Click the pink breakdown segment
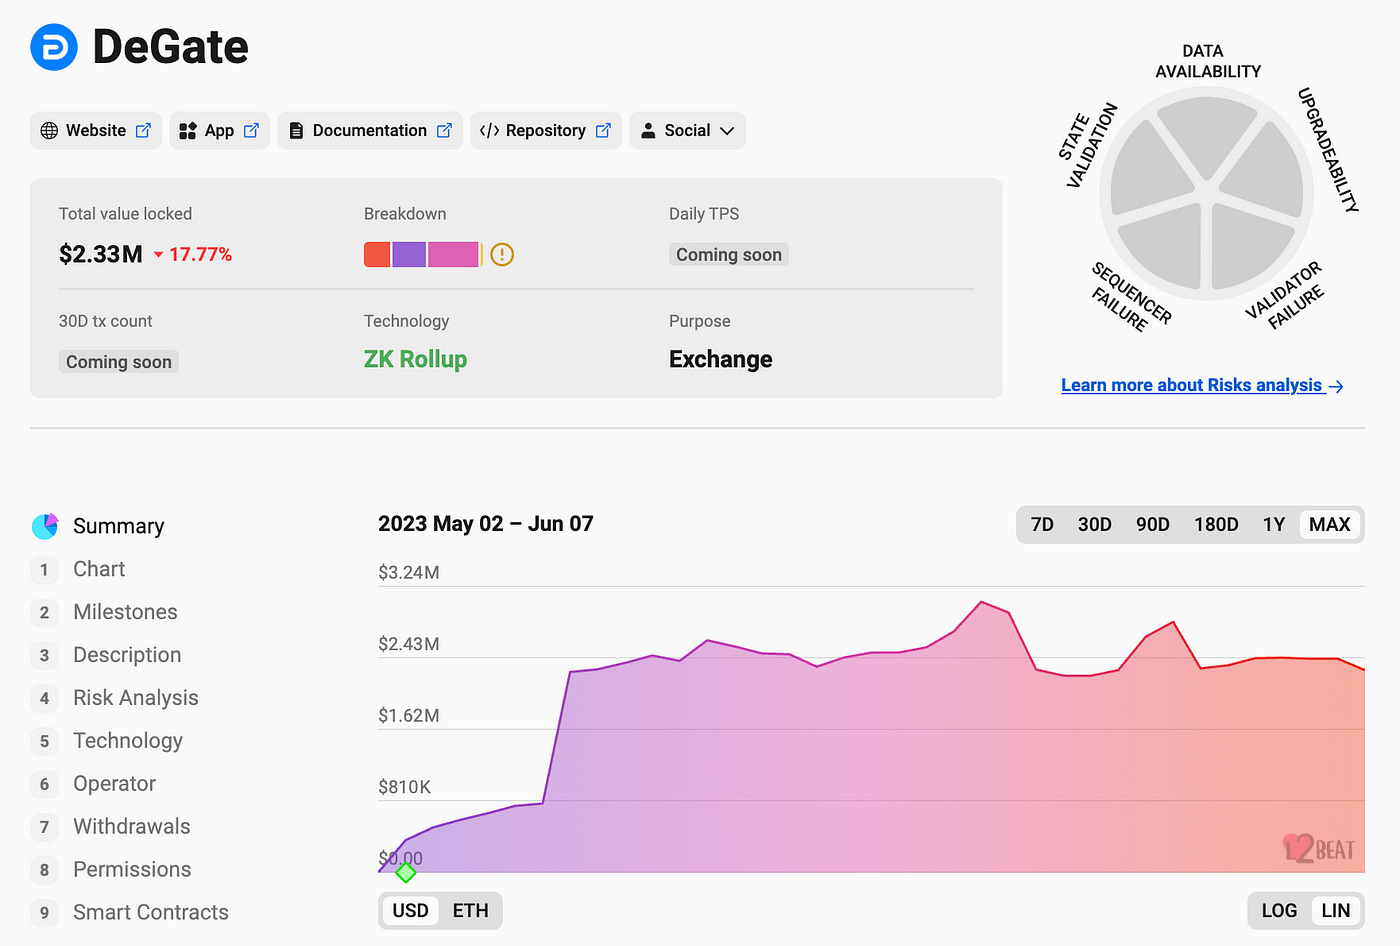This screenshot has width=1400, height=946. (x=453, y=255)
